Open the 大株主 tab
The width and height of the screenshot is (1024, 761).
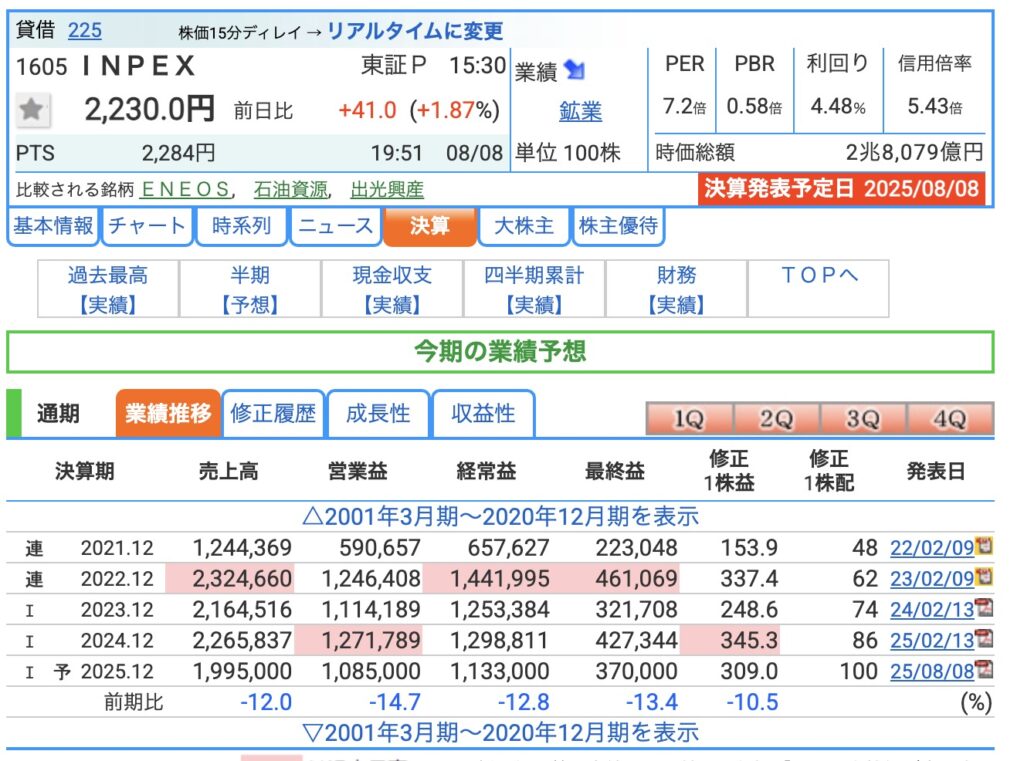pos(524,226)
